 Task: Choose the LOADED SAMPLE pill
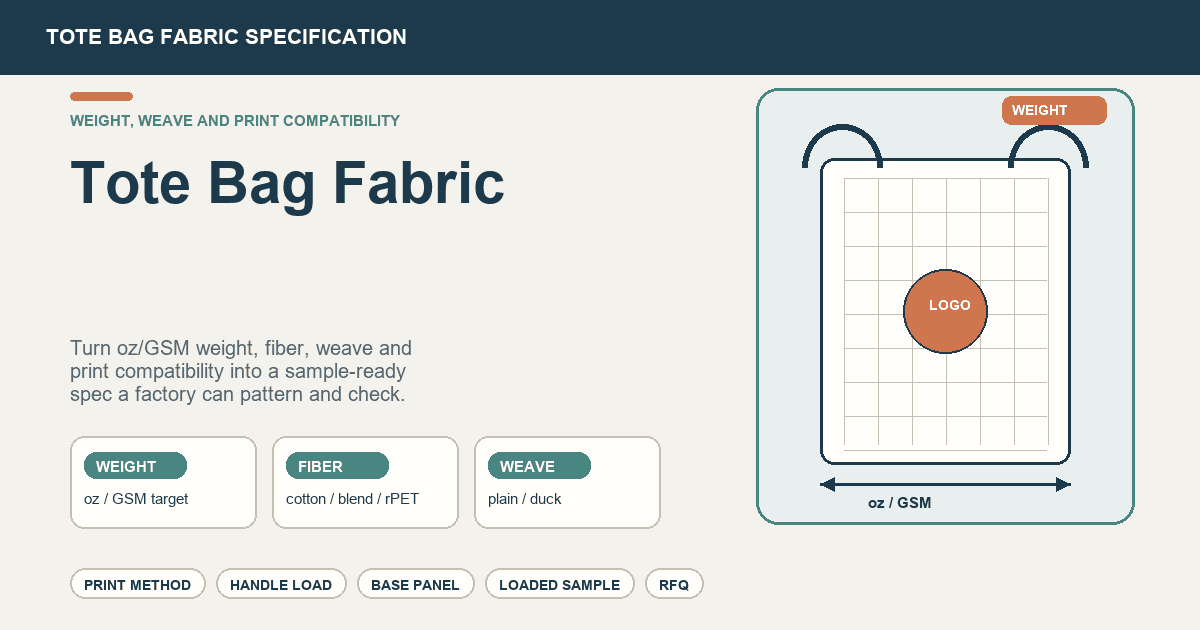(560, 584)
